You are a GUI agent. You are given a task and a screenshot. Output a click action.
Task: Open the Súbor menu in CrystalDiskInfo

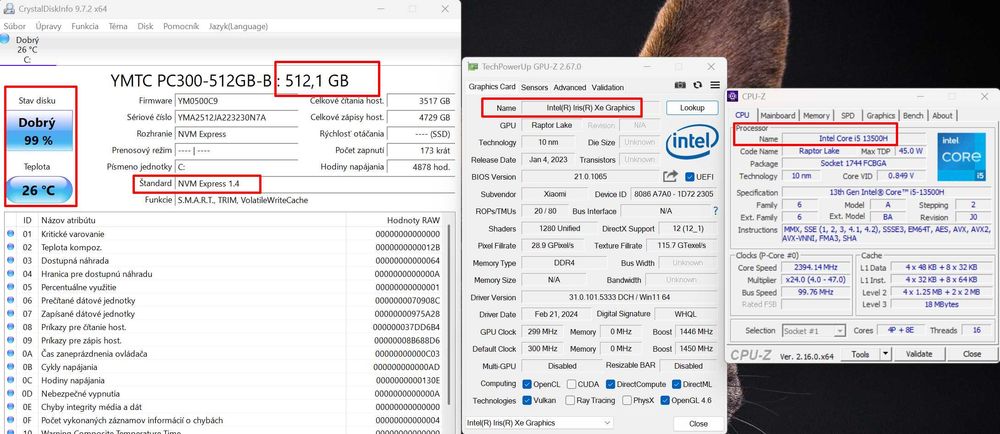(15, 27)
